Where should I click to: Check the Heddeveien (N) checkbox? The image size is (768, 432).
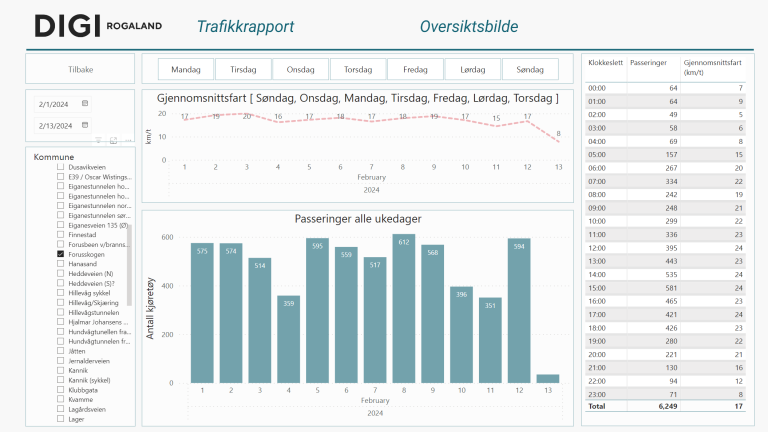click(x=60, y=273)
